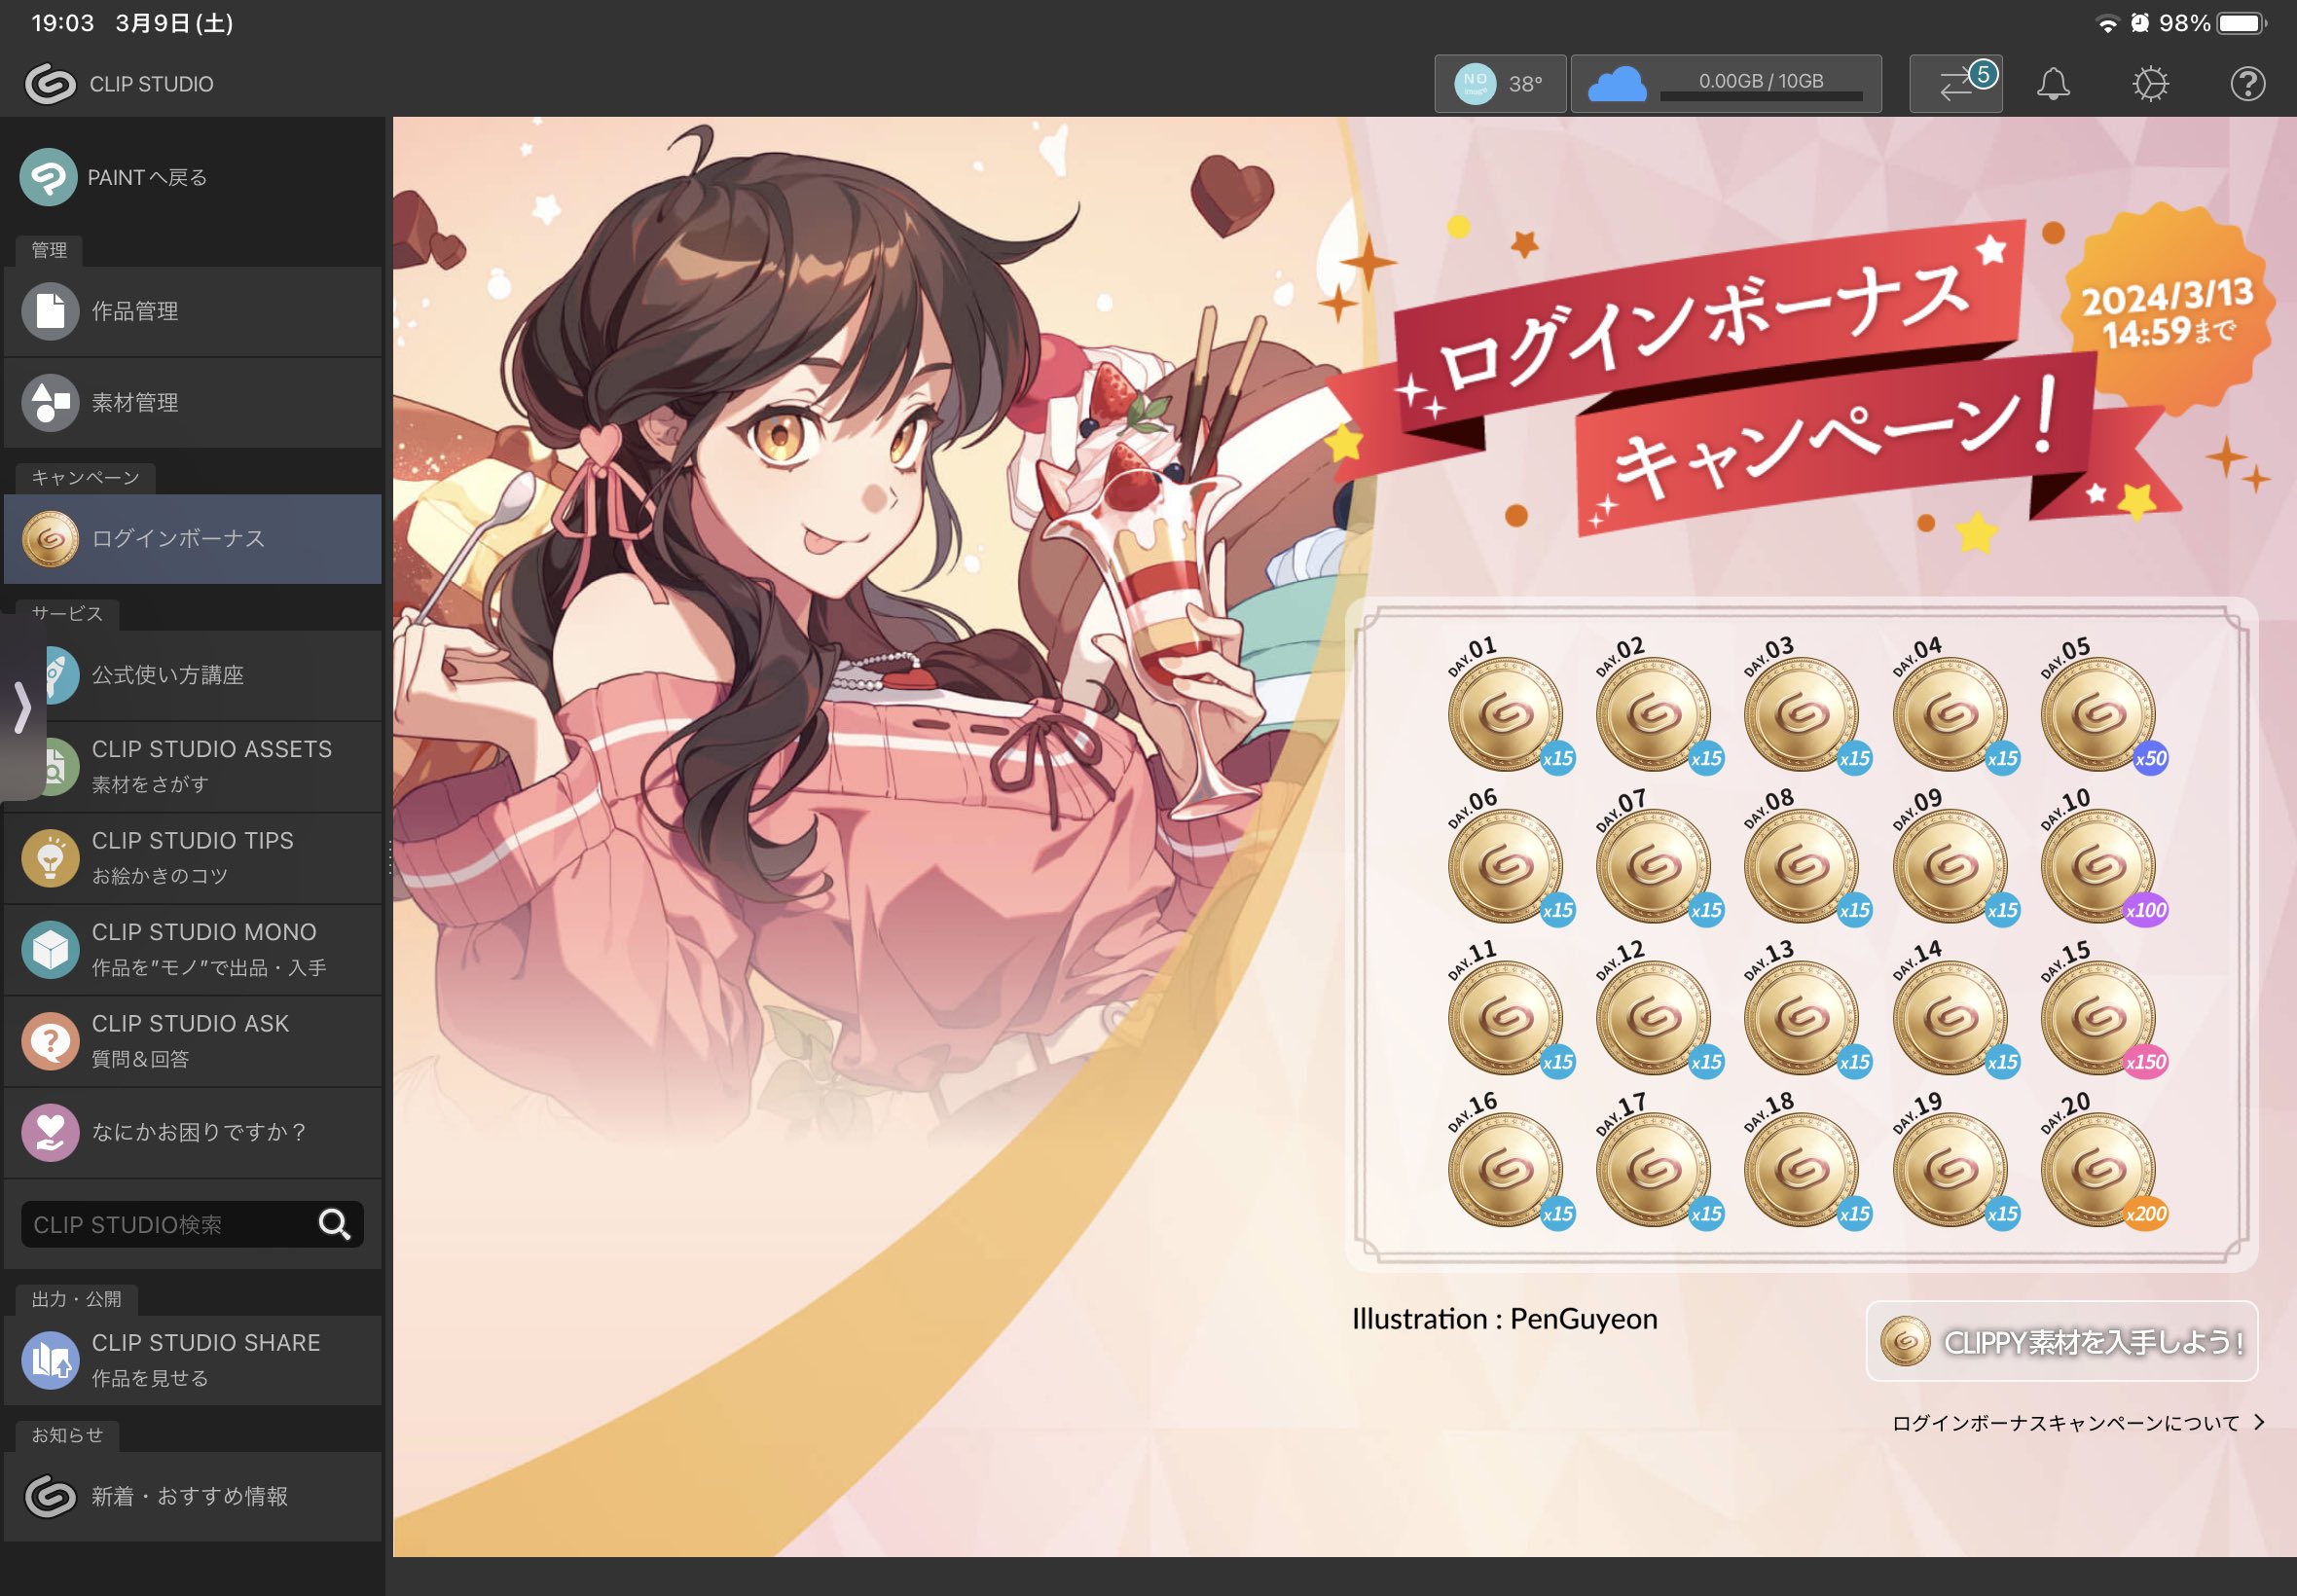Viewport: 2297px width, 1596px height.
Task: Open CLIP STUDIO ASSETS 素材をさがす
Action: pyautogui.click(x=192, y=766)
